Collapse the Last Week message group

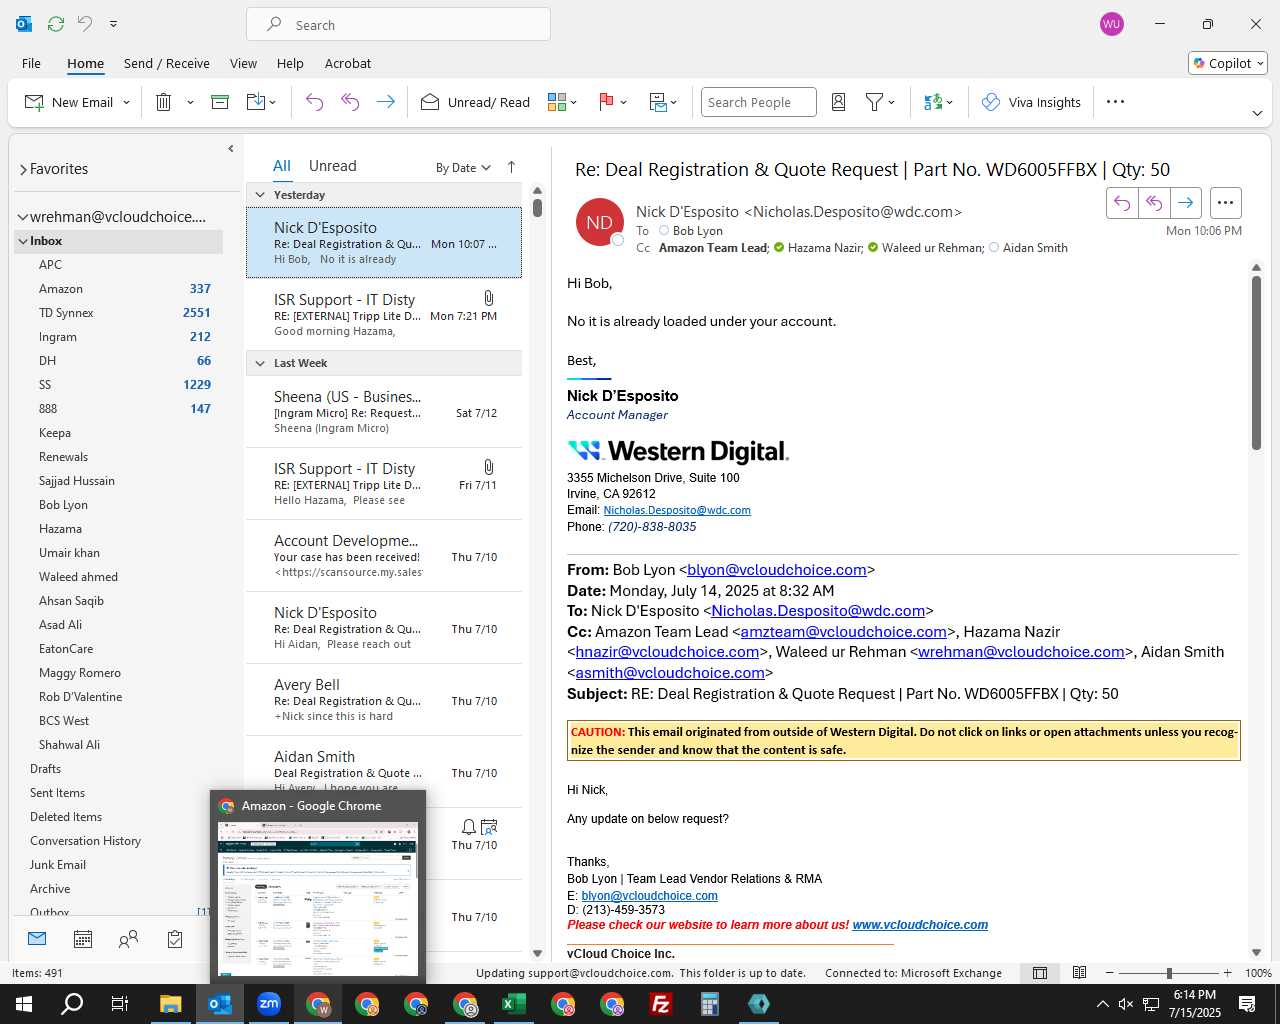point(260,363)
